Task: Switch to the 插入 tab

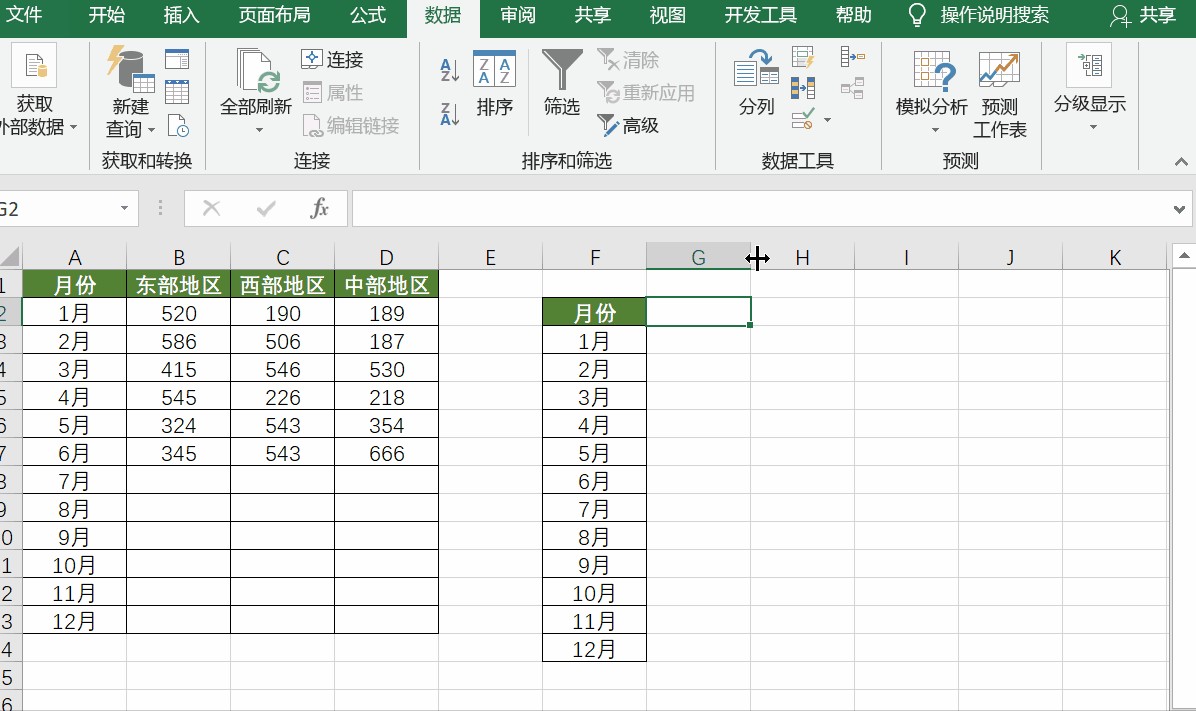Action: click(182, 15)
